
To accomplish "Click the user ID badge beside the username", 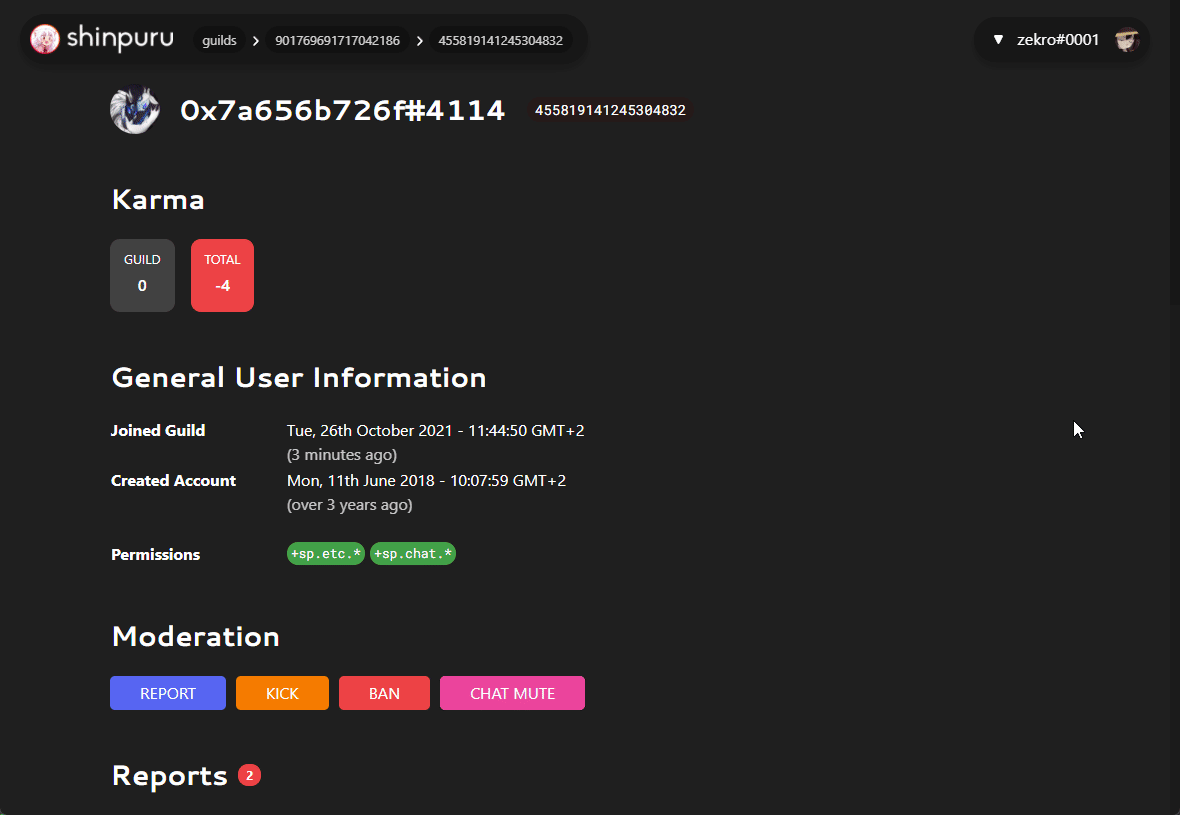I will [x=610, y=110].
